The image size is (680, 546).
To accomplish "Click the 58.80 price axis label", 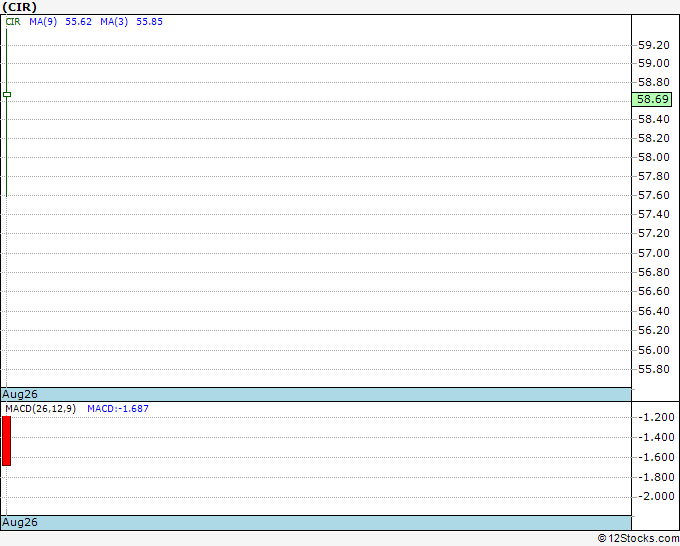I will pos(654,82).
